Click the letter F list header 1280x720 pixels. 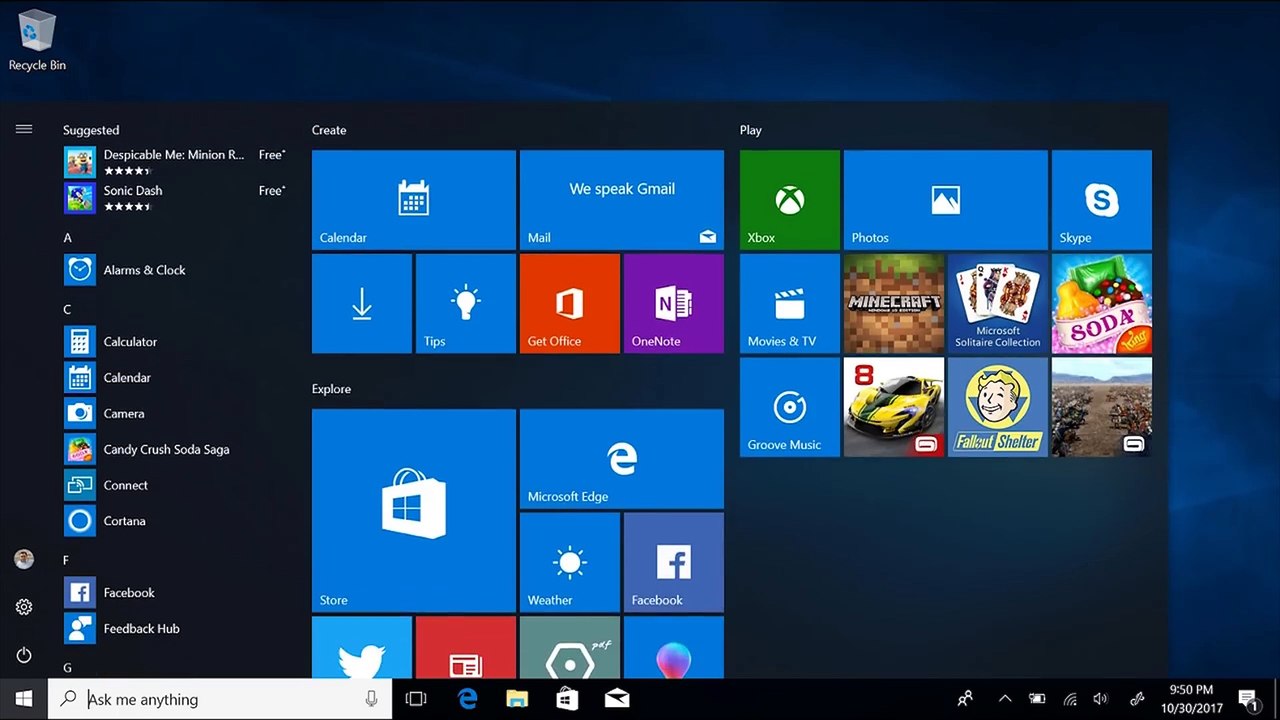tap(67, 561)
